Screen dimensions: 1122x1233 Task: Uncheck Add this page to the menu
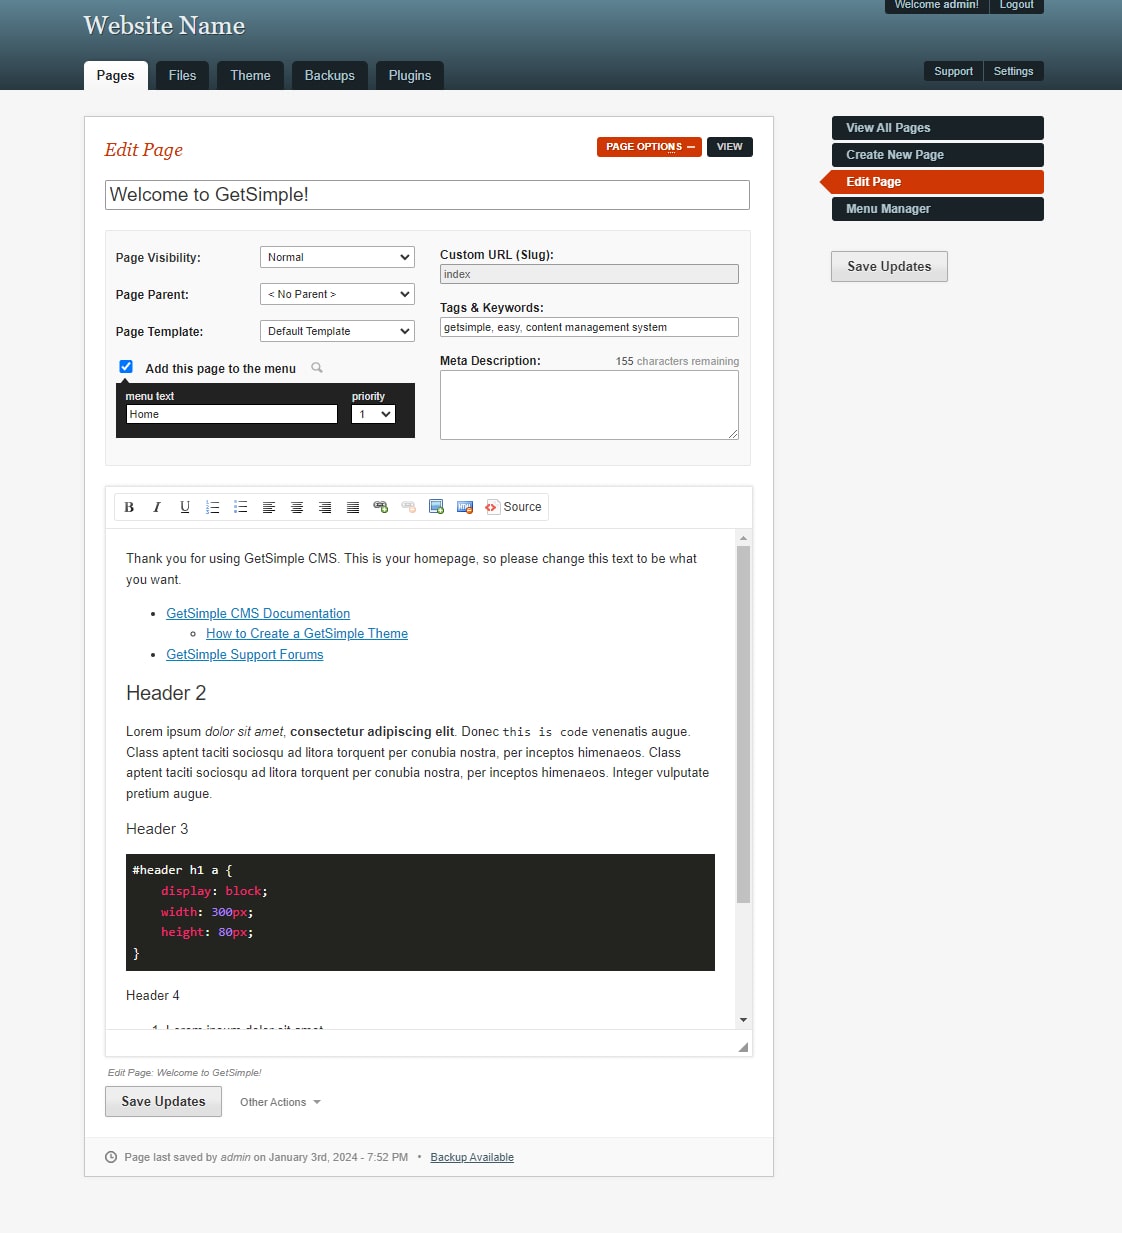[126, 367]
